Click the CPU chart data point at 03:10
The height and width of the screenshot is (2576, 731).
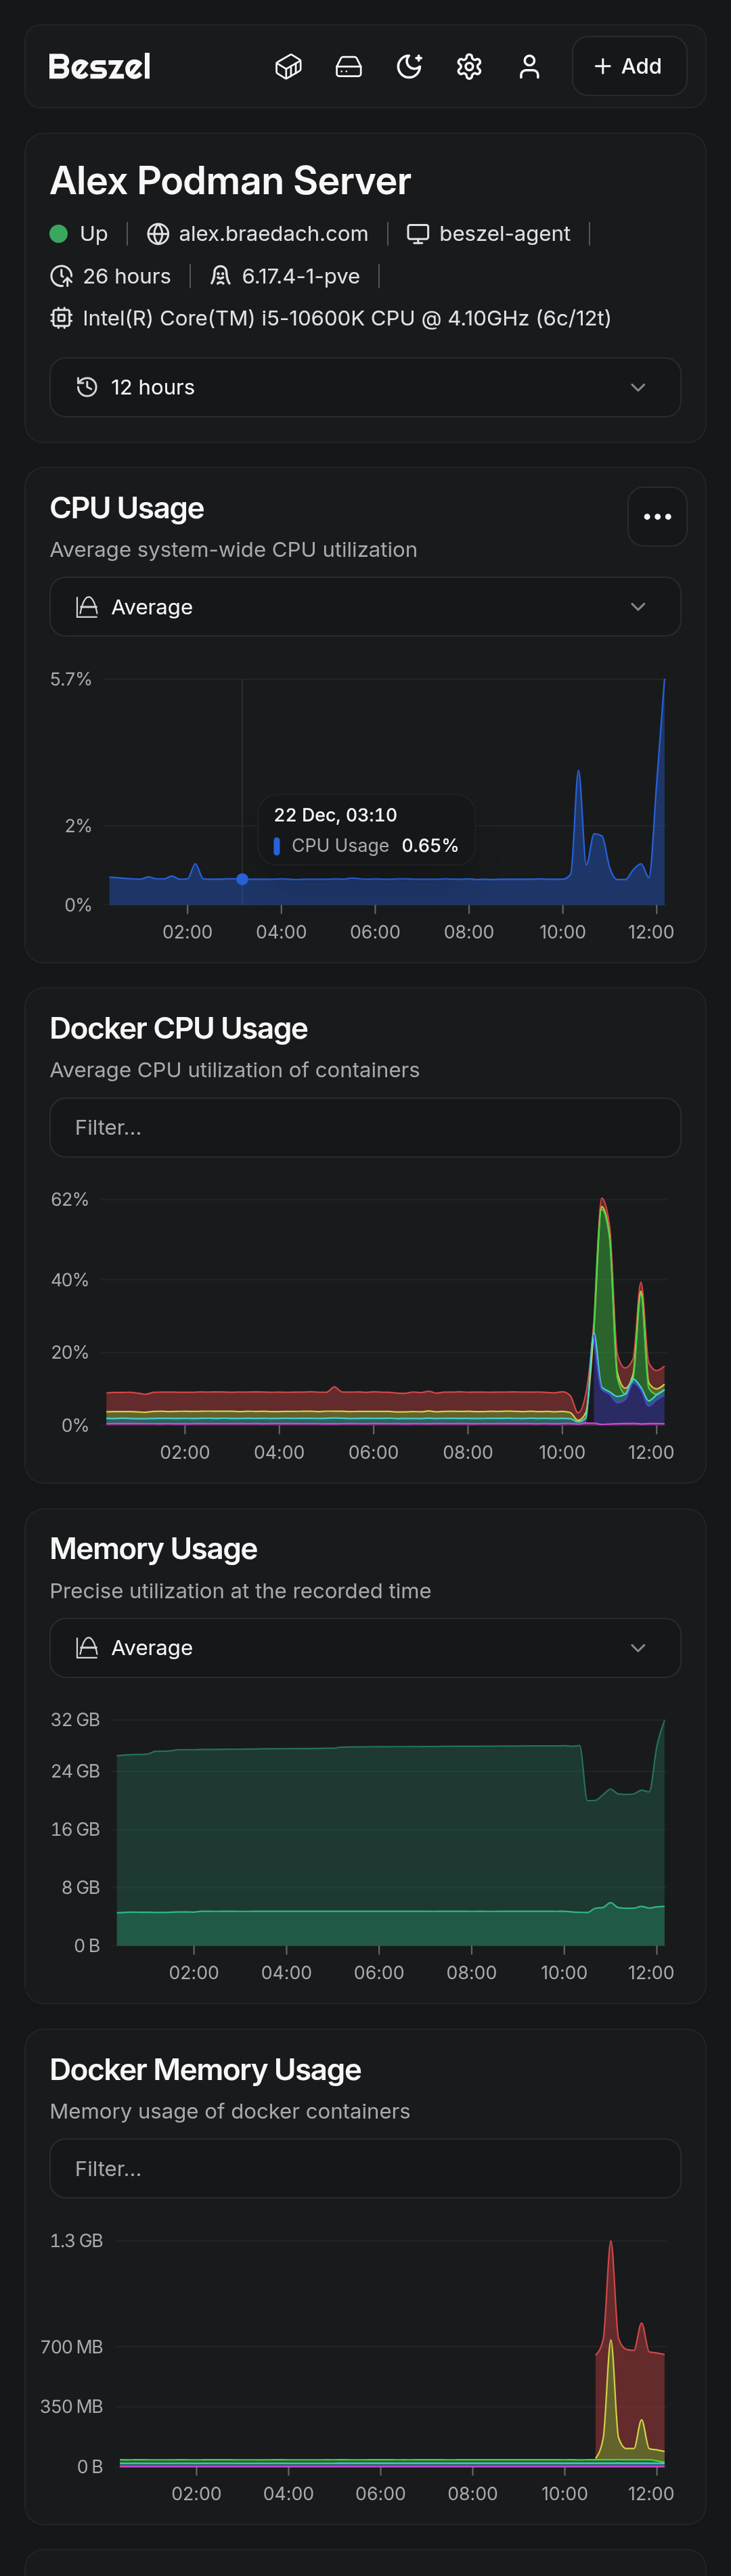[242, 879]
